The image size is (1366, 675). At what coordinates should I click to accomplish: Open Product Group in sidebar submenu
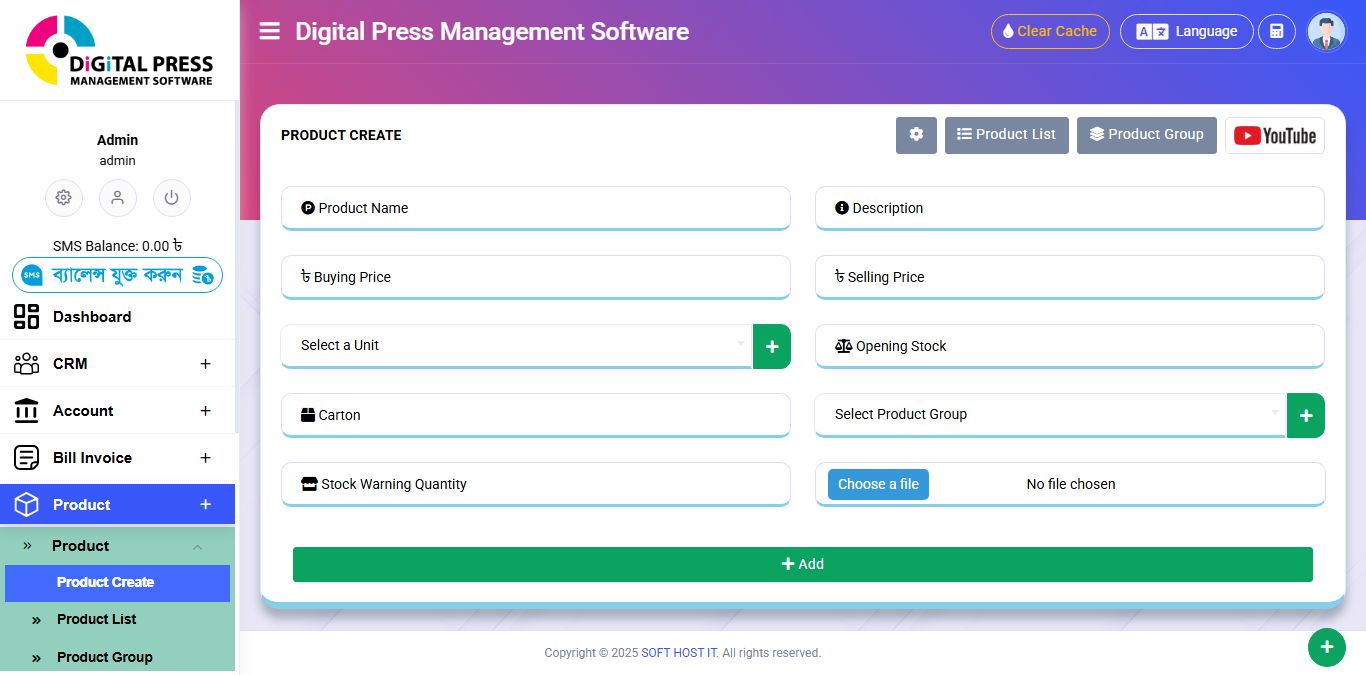click(x=105, y=657)
